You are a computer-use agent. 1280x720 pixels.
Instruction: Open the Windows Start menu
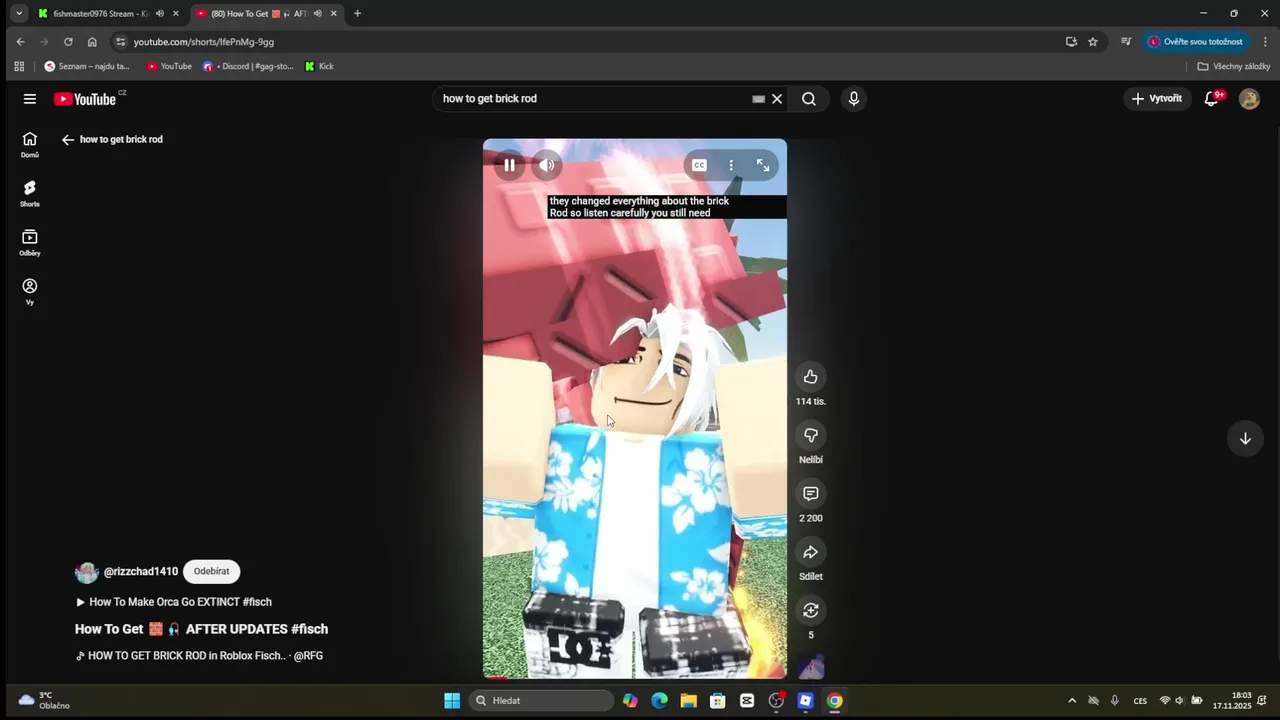click(452, 701)
